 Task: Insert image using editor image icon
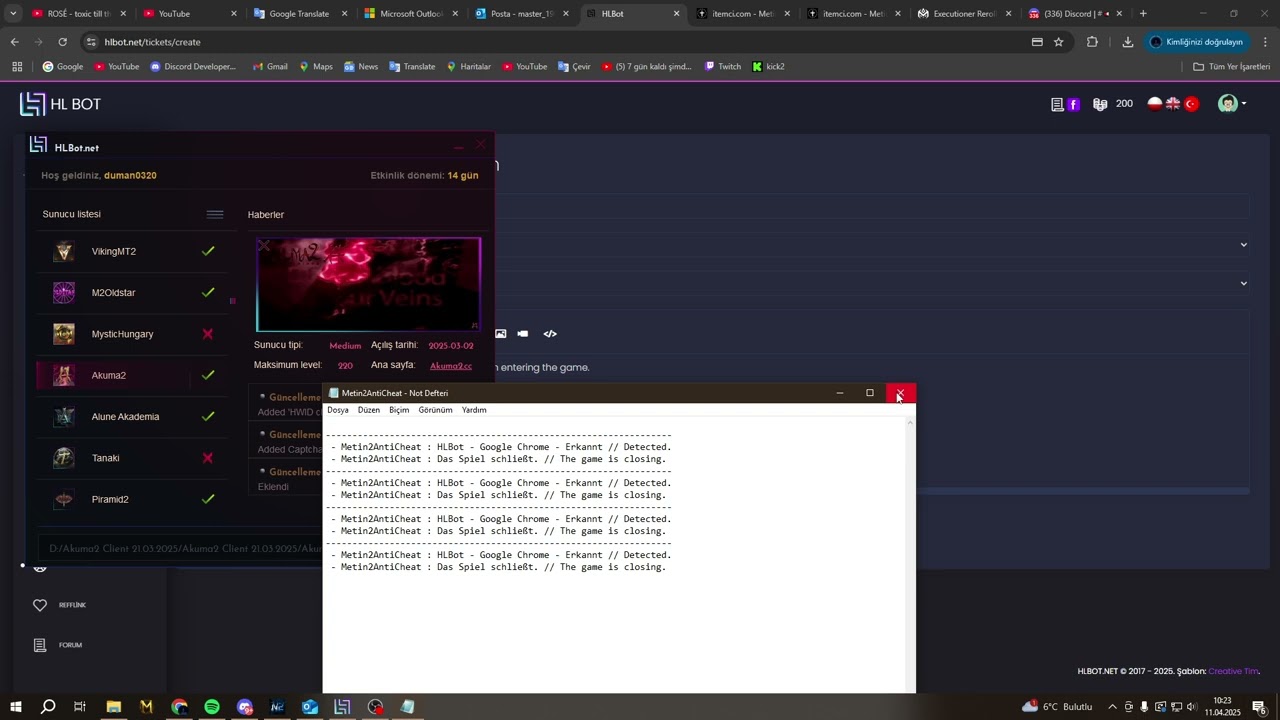pos(501,334)
